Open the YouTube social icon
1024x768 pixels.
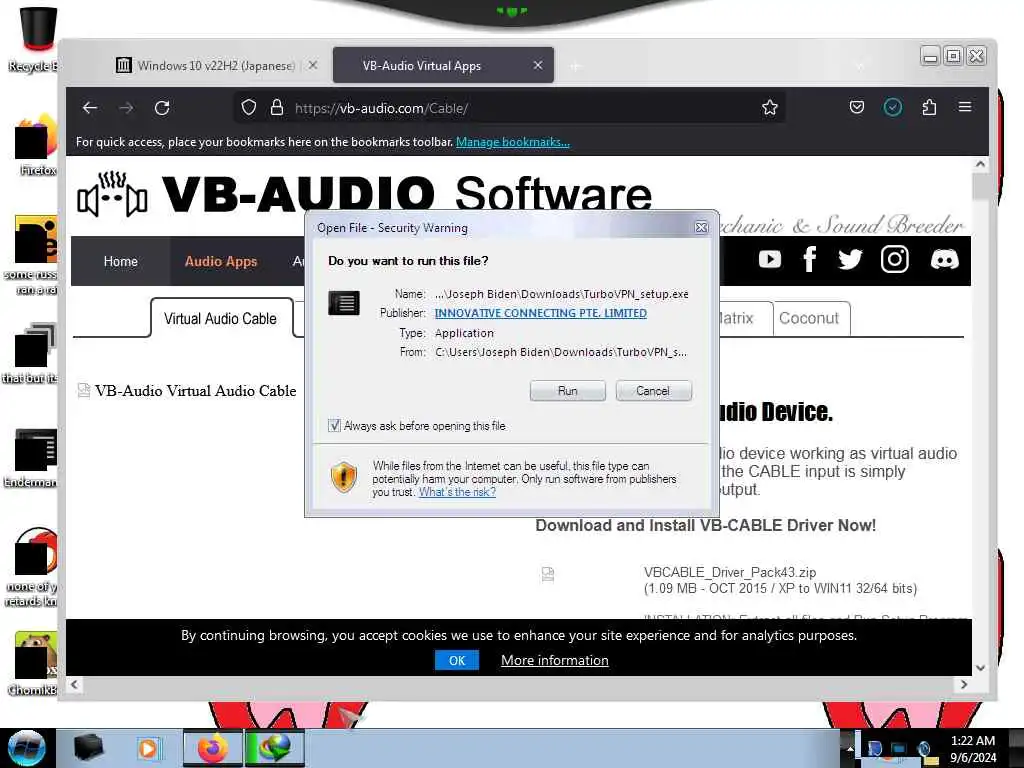click(x=770, y=259)
